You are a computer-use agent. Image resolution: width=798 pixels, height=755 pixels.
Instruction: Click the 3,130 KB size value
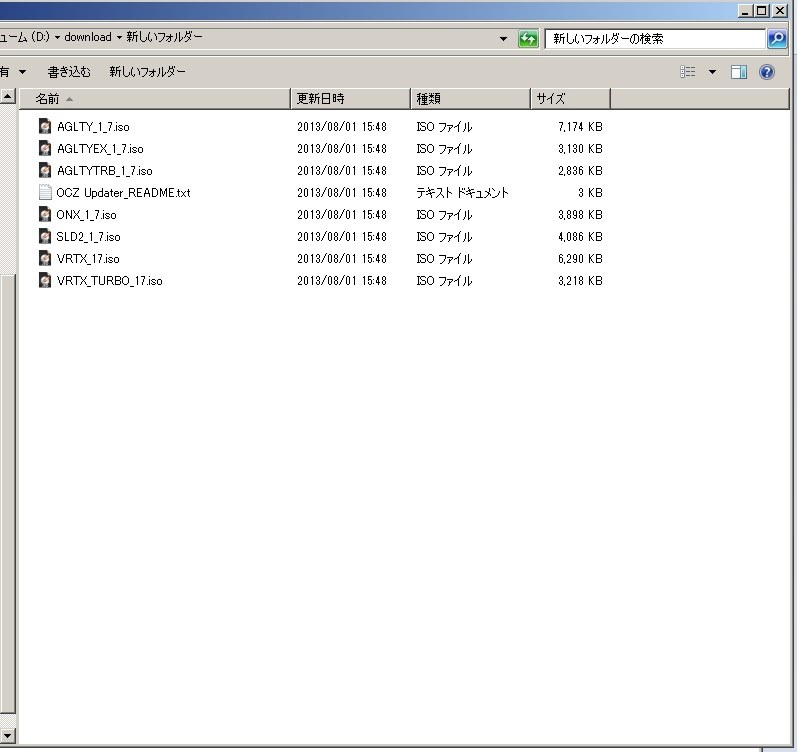tap(580, 149)
